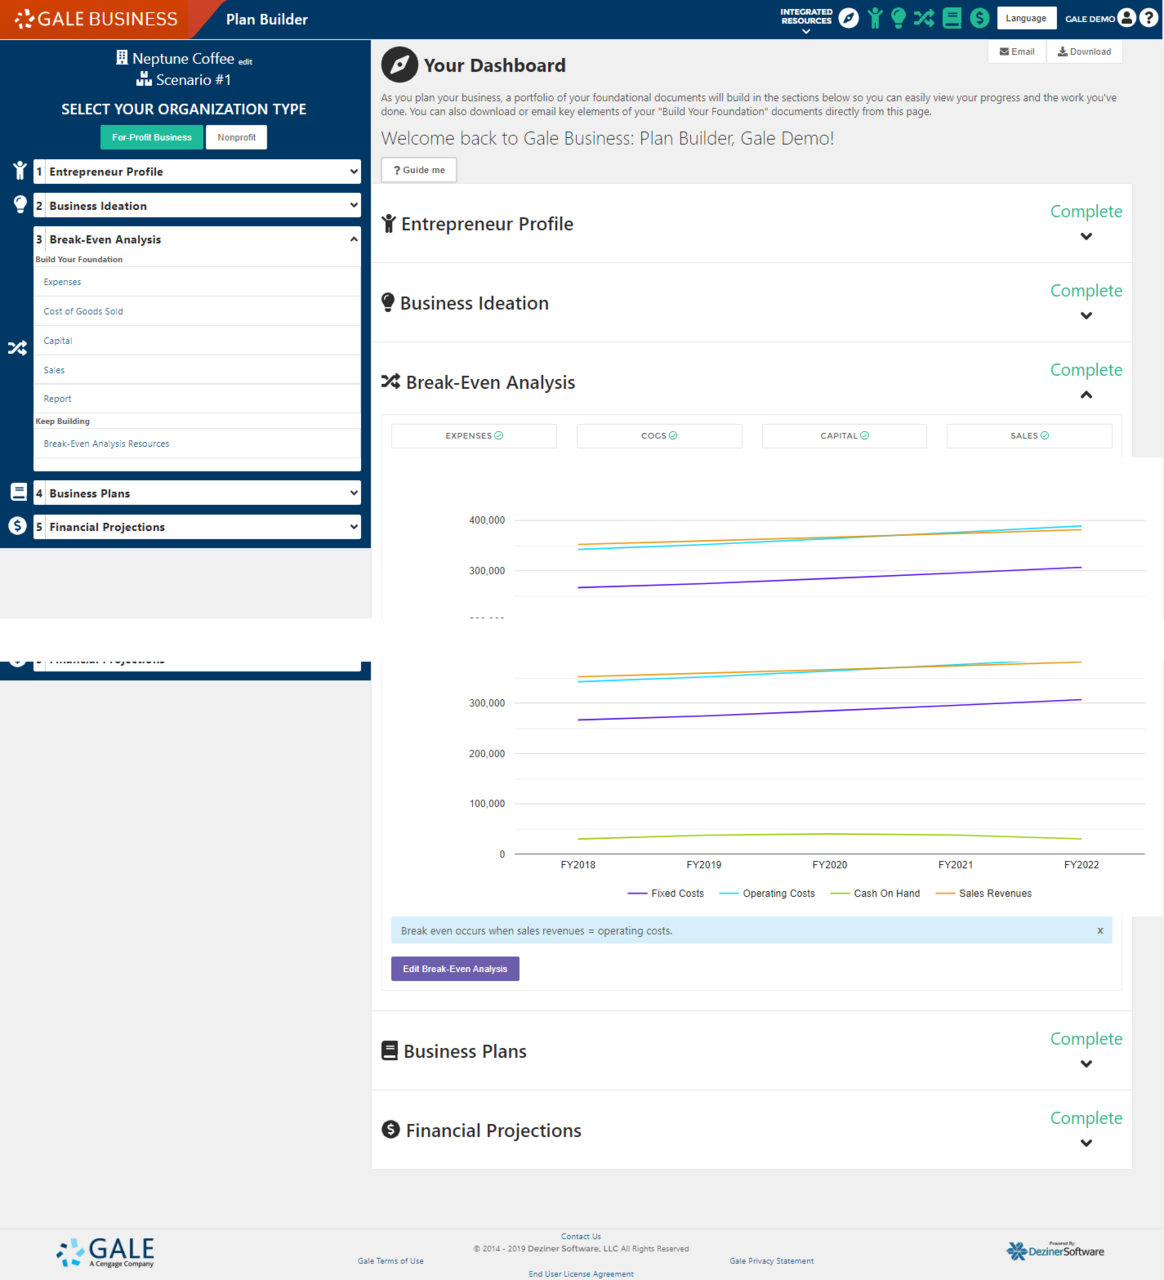Expand sidebar section 4 Business Plans
1164x1280 pixels.
point(197,493)
